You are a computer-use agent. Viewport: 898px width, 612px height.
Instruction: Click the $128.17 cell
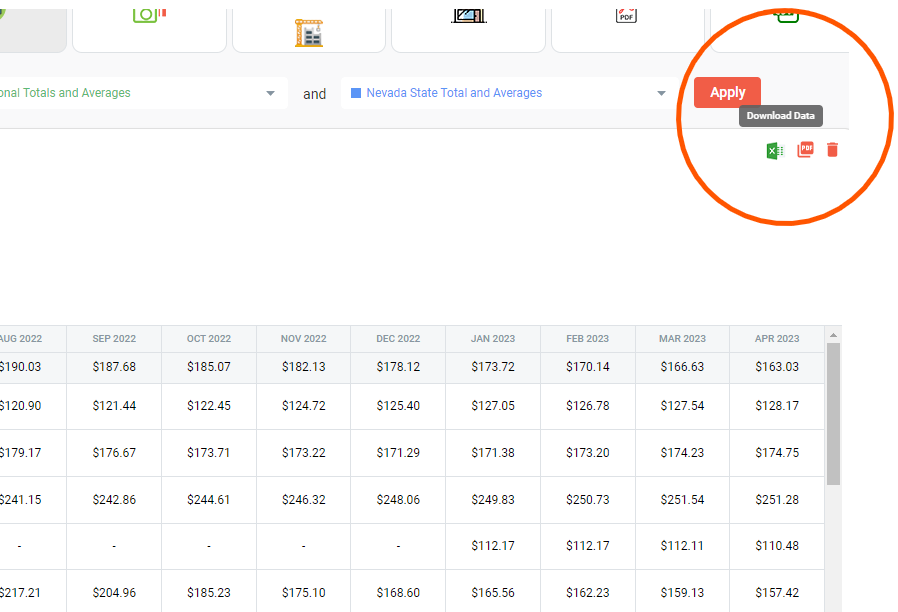coord(777,406)
